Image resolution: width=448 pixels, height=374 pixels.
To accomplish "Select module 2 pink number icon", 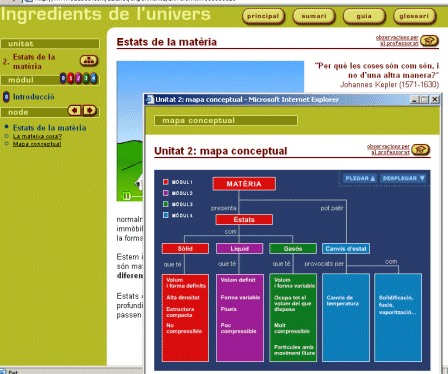I will point(78,78).
